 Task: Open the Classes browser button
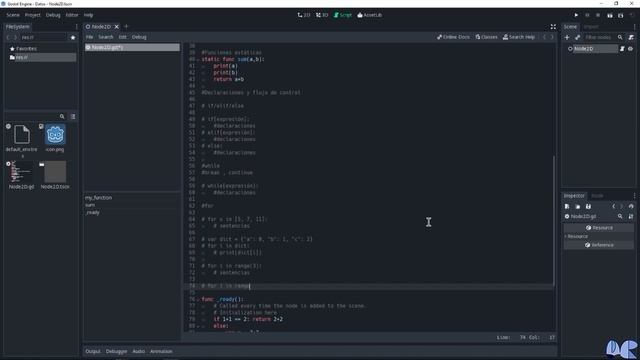pos(487,37)
